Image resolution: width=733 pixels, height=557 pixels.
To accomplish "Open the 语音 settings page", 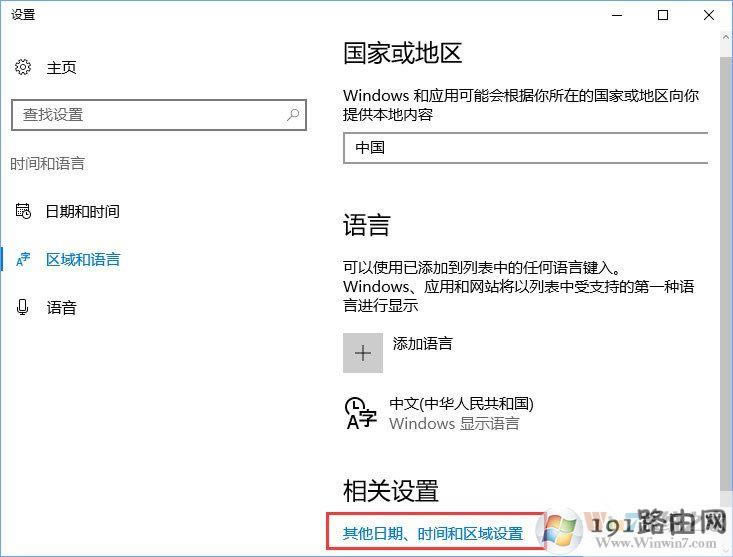I will [61, 307].
